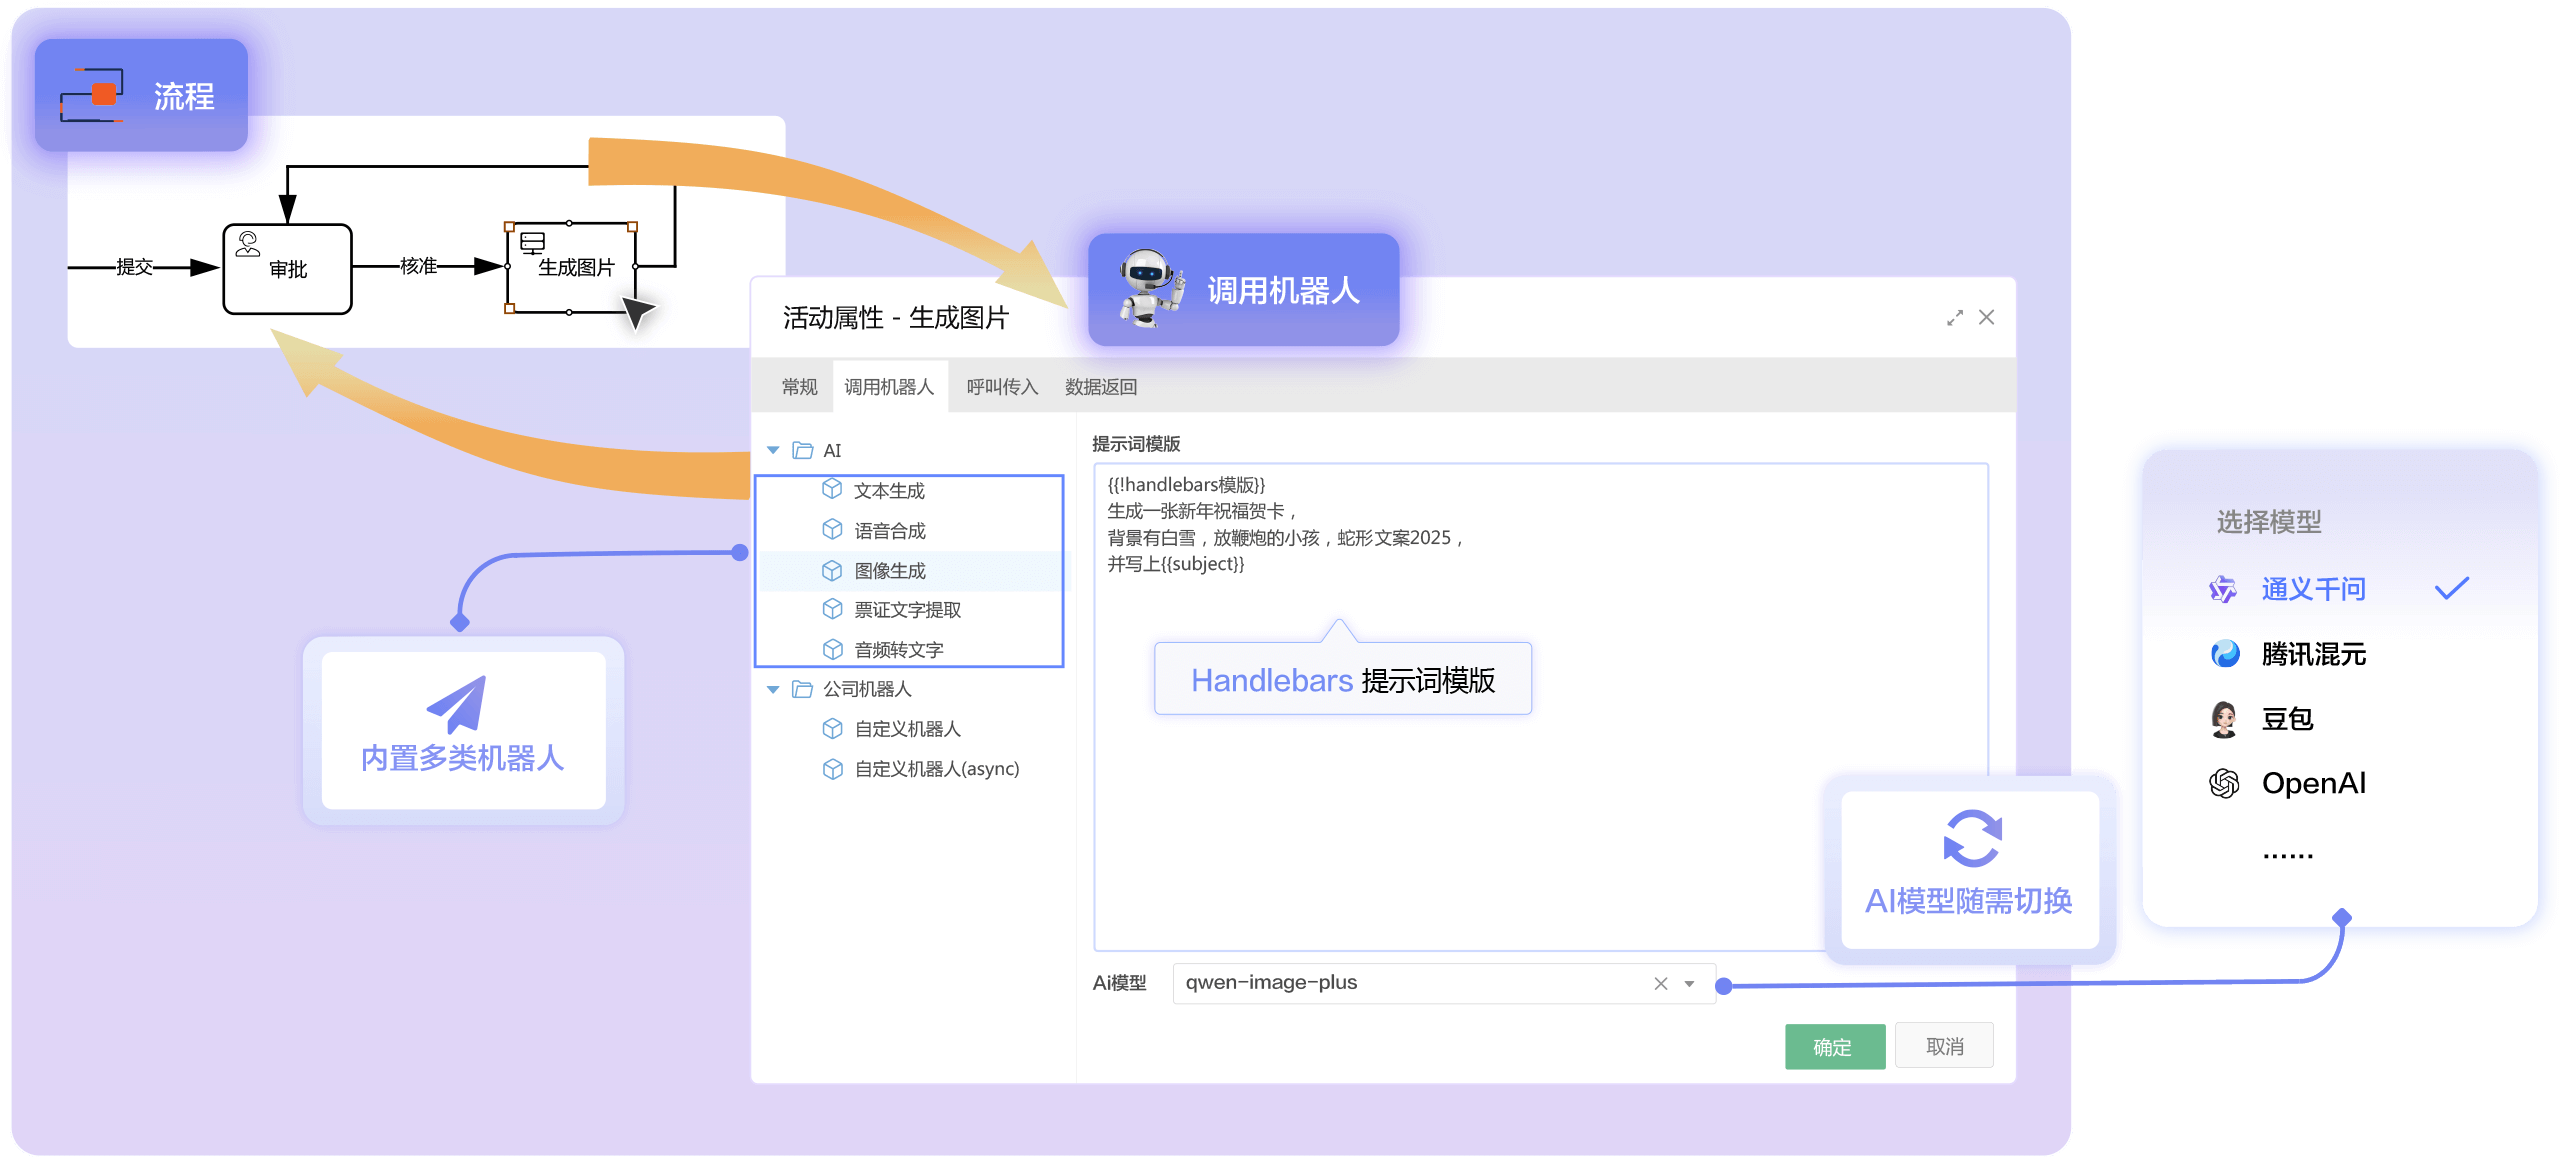The height and width of the screenshot is (1171, 2560).
Task: Clear qwen-image-plus using the X icon
Action: coord(1659,983)
